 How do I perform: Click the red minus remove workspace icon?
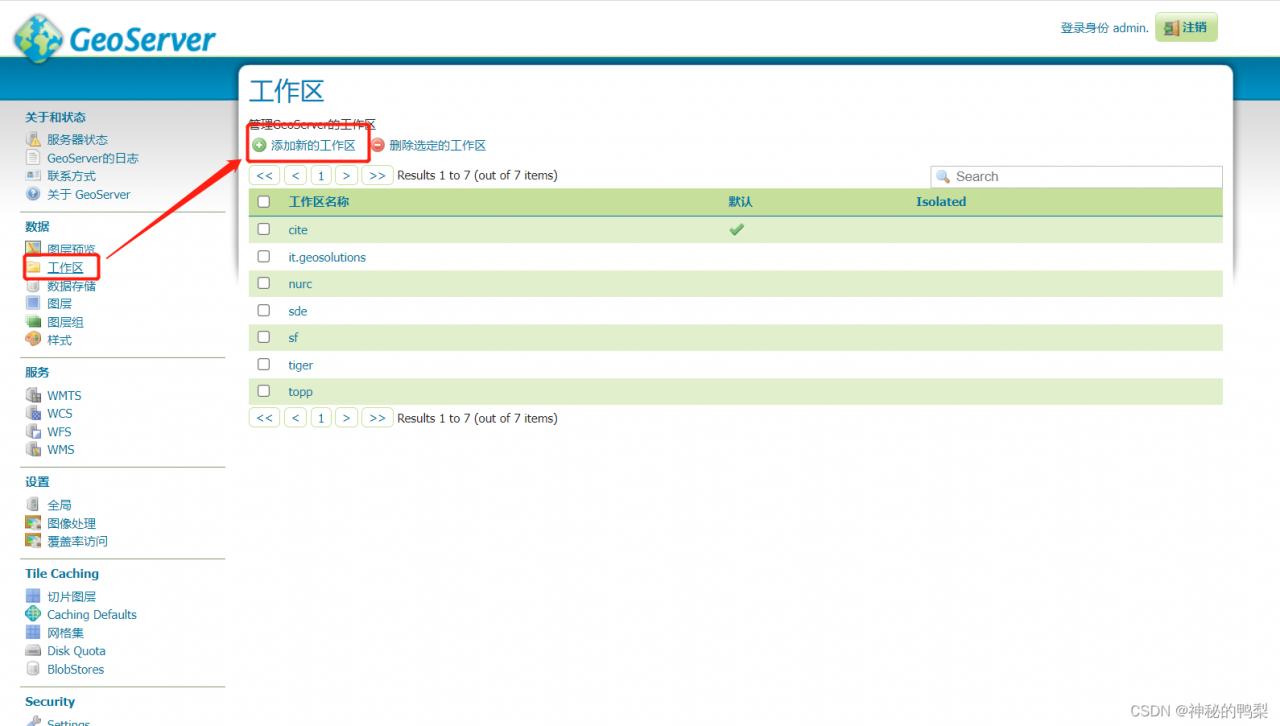coord(378,145)
